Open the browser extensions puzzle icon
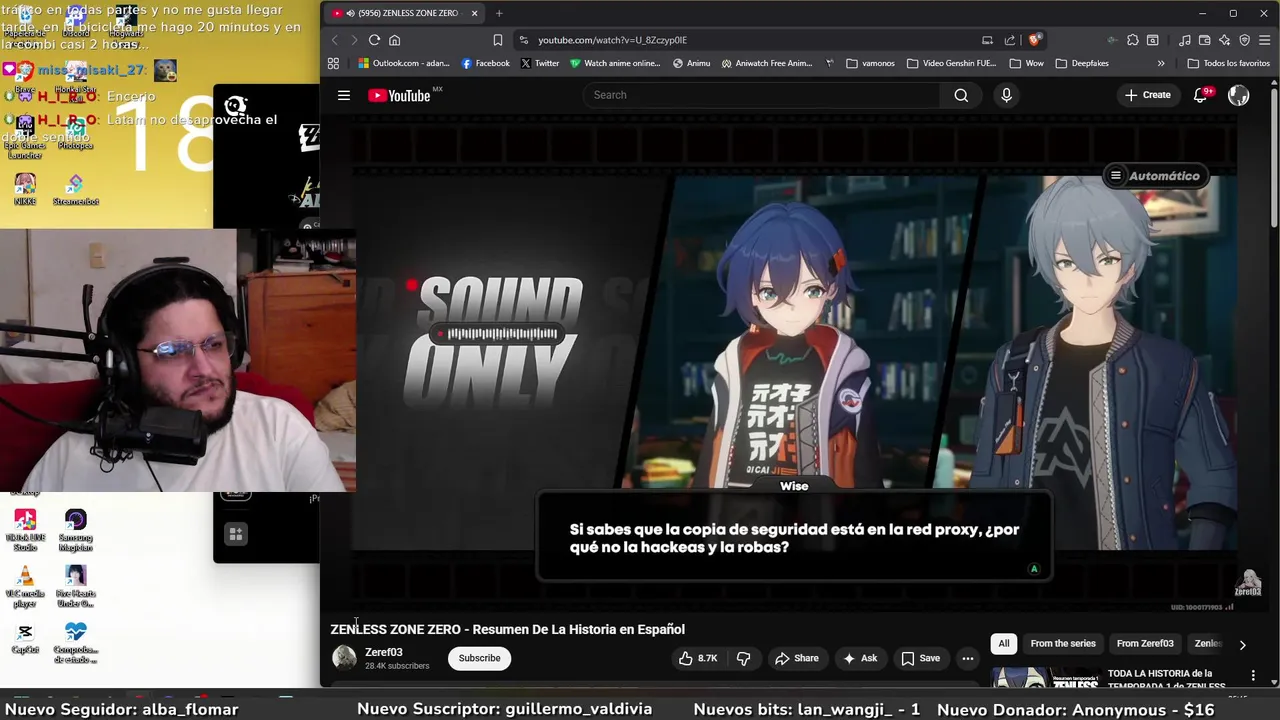This screenshot has height=720, width=1280. coord(1132,40)
